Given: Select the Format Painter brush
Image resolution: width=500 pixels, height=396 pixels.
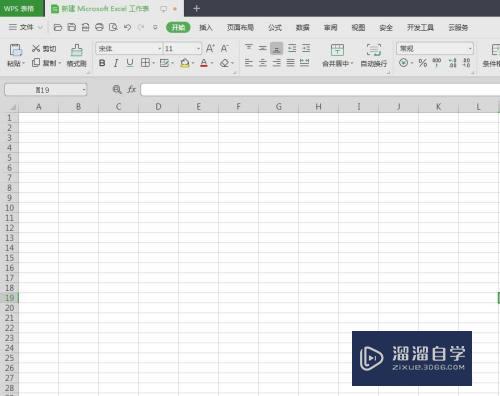Looking at the screenshot, I should [x=77, y=50].
